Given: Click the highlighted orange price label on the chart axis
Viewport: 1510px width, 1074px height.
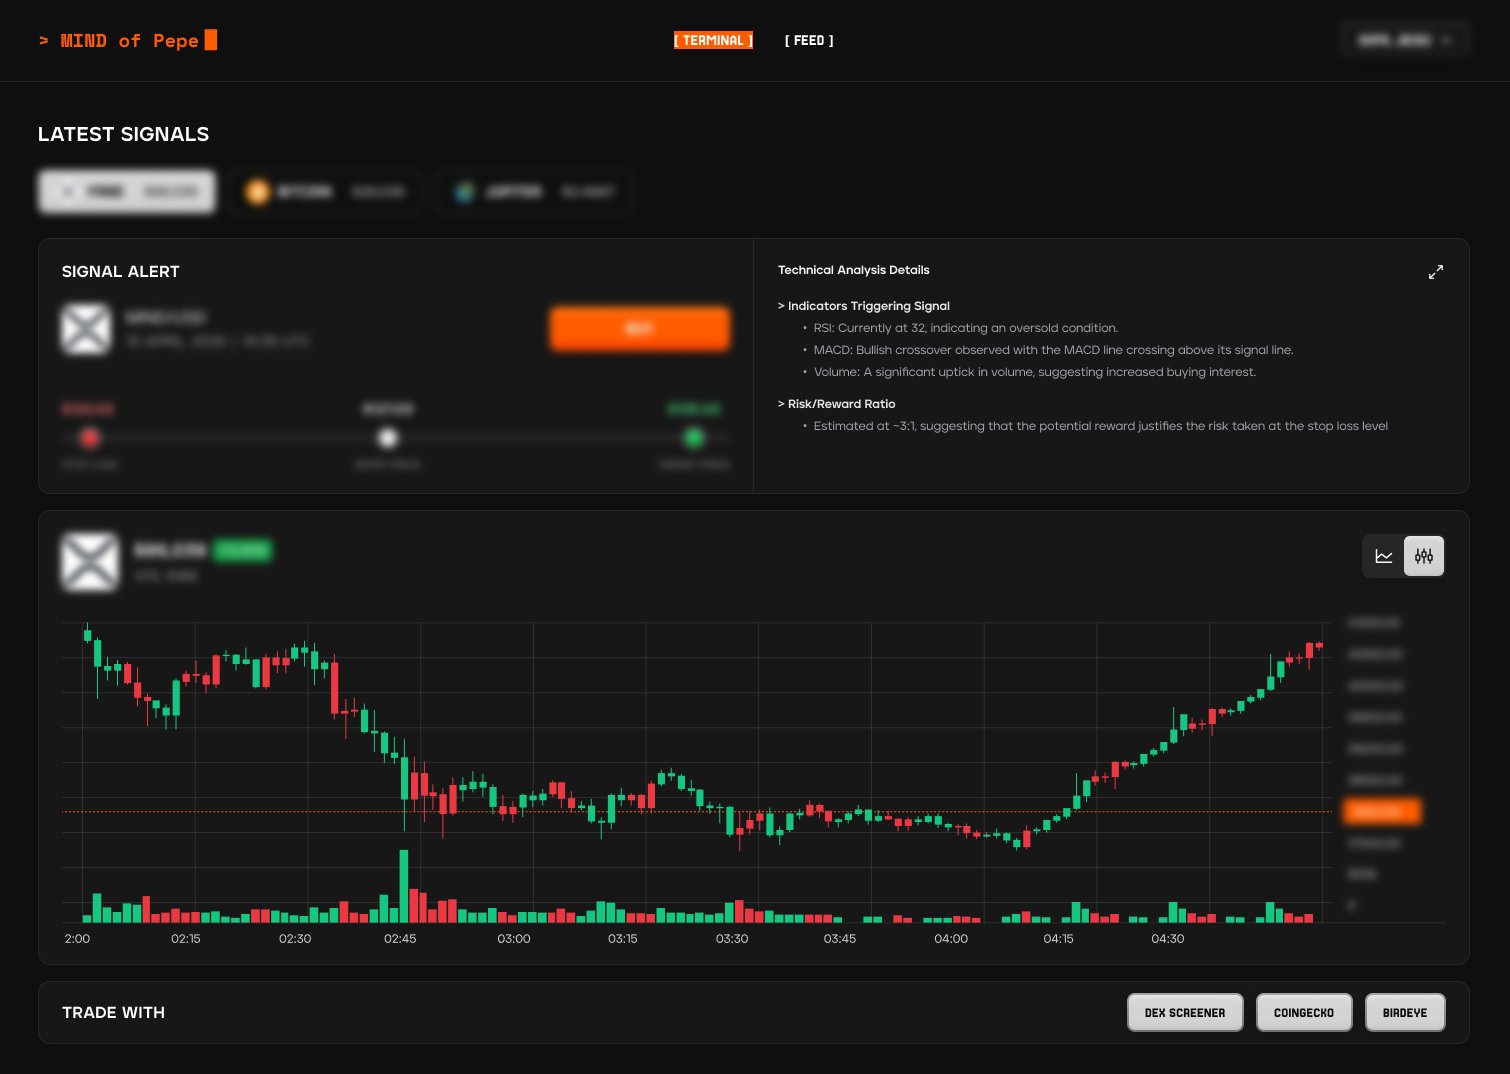Looking at the screenshot, I should click(x=1381, y=811).
